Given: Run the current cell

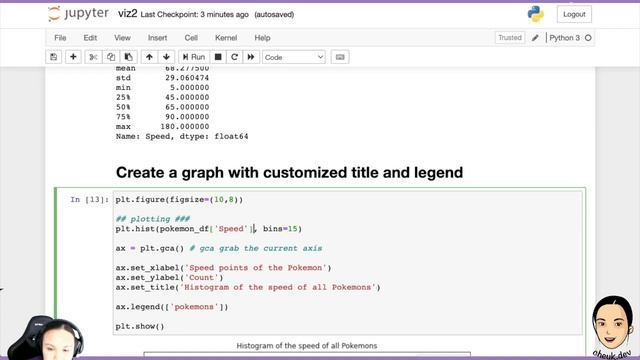Looking at the screenshot, I should point(194,57).
